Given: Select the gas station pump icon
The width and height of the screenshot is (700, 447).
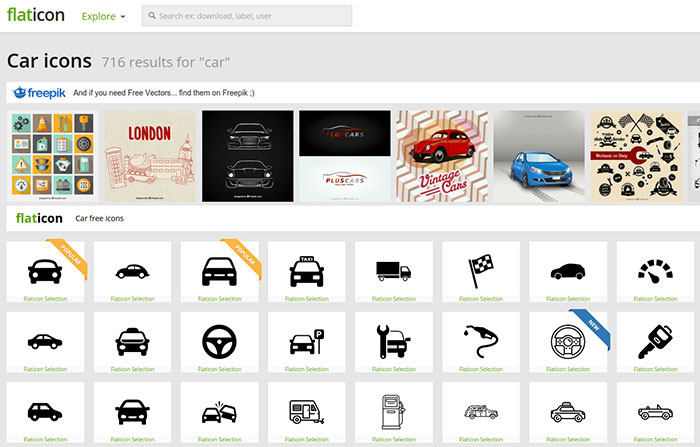Looking at the screenshot, I should 394,412.
